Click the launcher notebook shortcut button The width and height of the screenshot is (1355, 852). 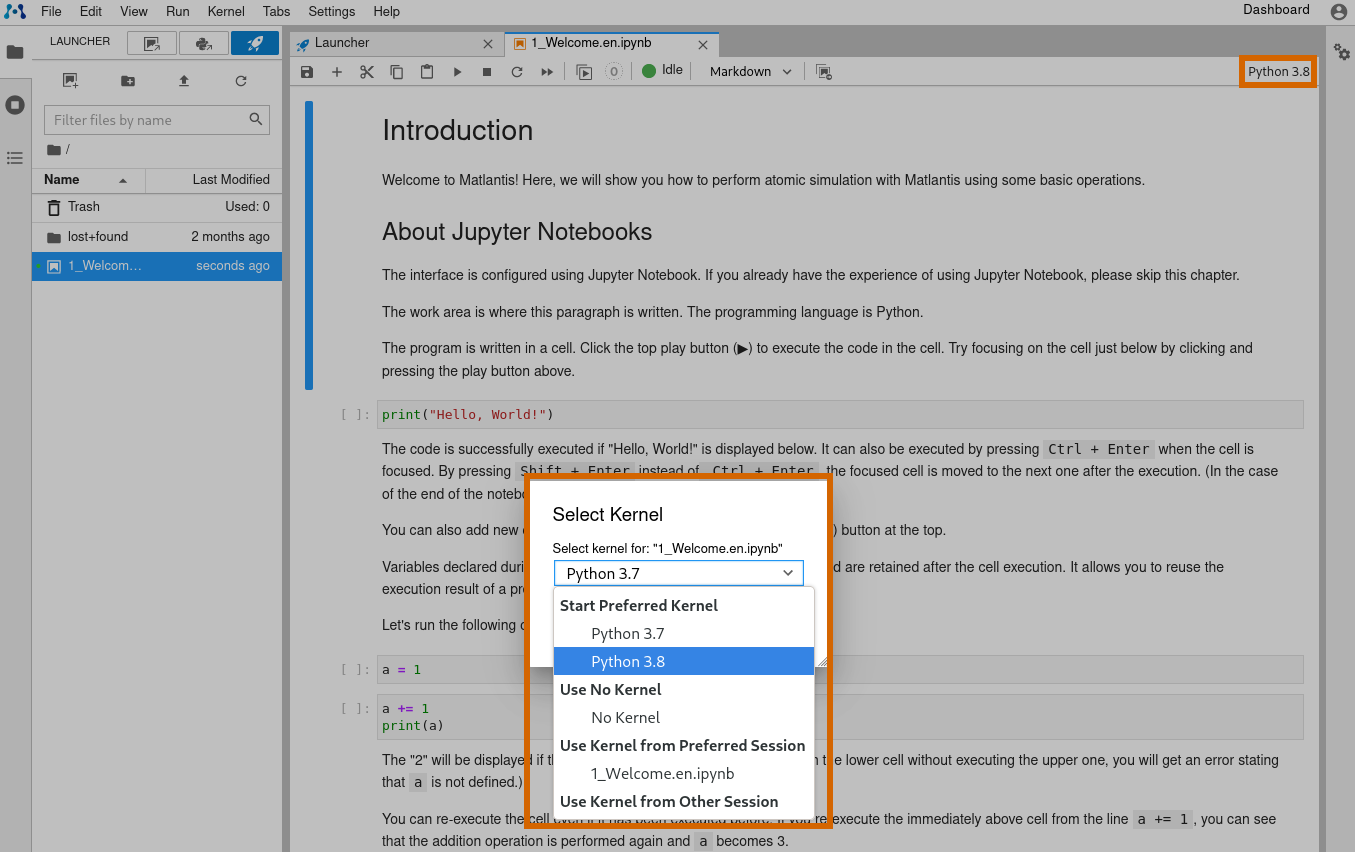(x=152, y=43)
